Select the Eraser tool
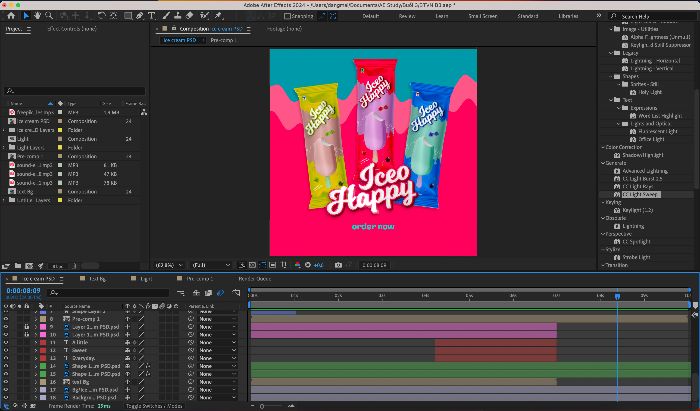 pos(189,16)
